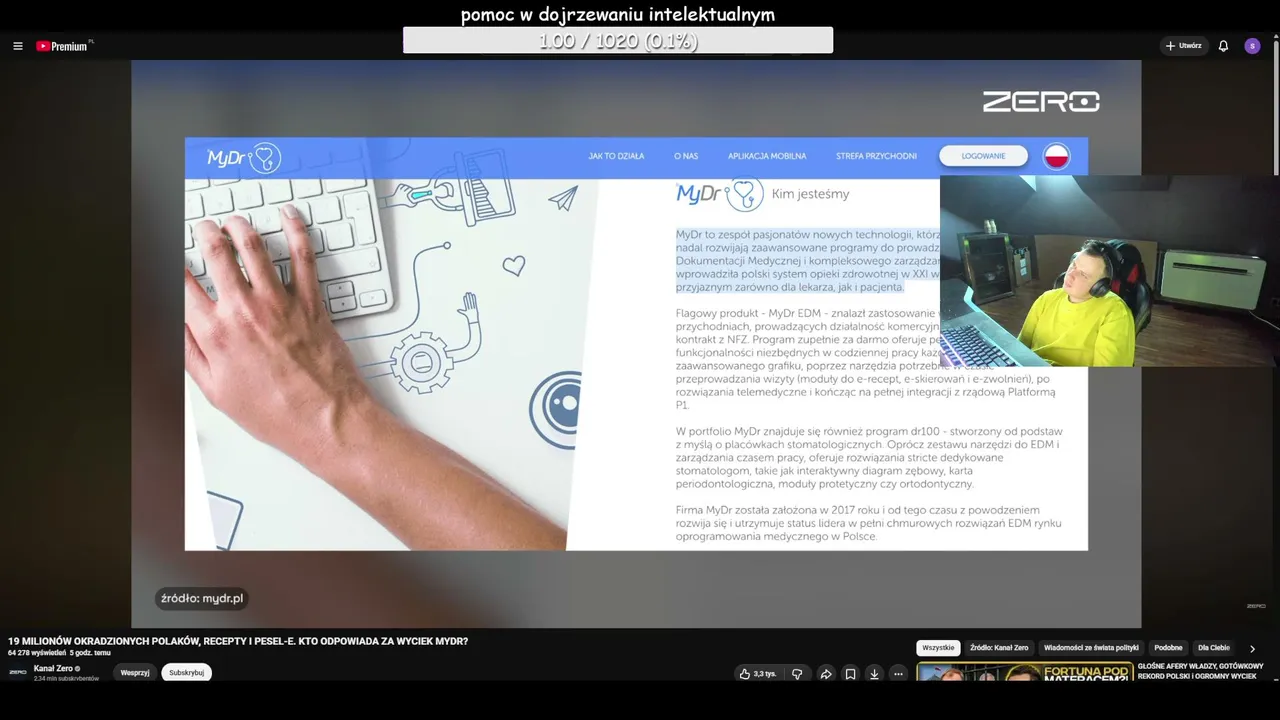
Task: Click the ZERO logo in the video
Action: tap(1041, 101)
